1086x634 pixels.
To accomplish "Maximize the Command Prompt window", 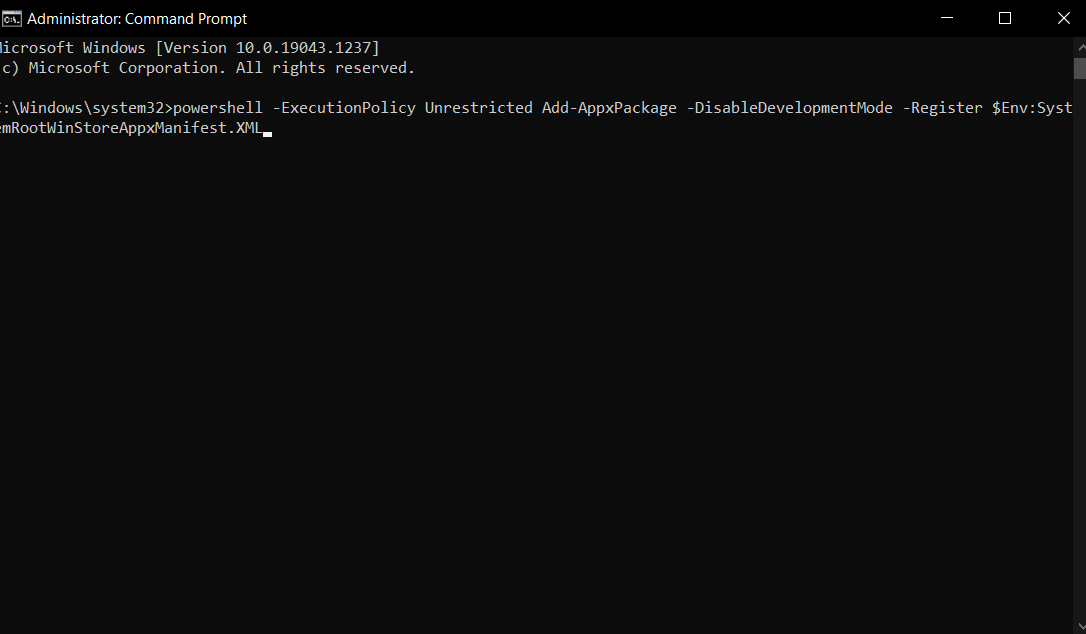I will point(1005,18).
